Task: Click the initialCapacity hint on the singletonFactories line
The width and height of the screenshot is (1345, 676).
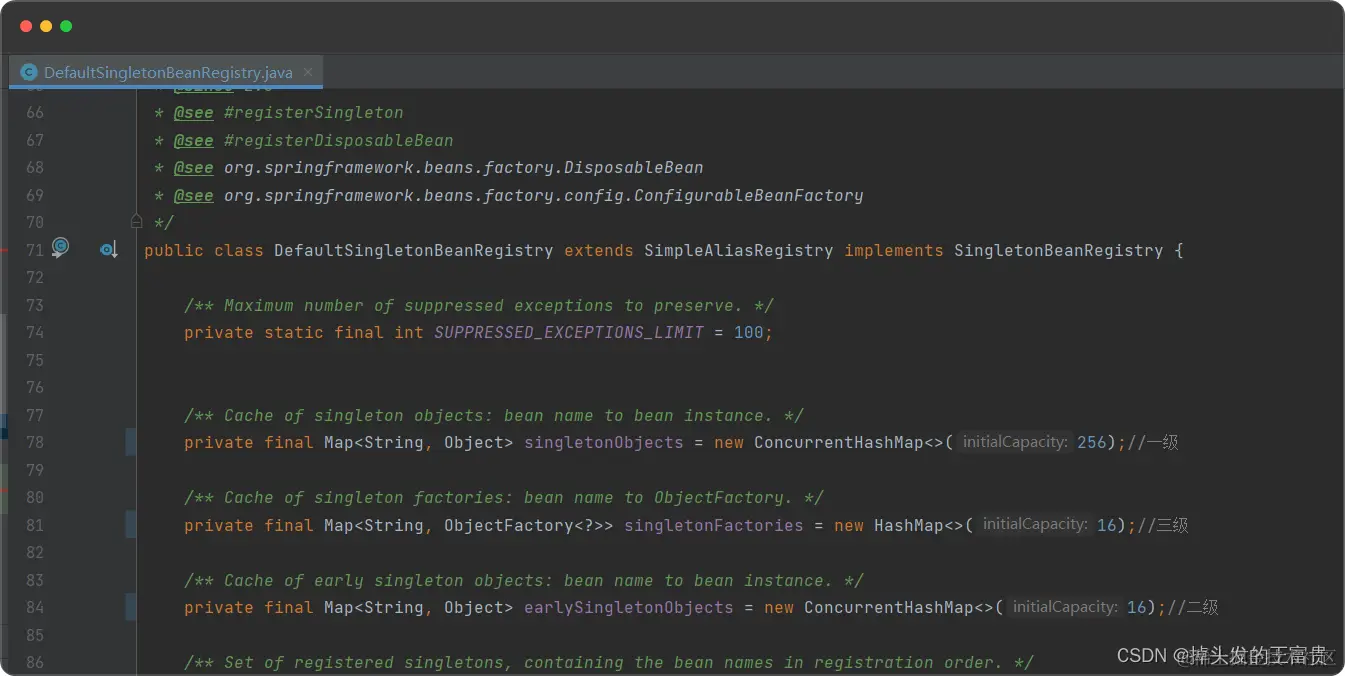Action: [1035, 525]
